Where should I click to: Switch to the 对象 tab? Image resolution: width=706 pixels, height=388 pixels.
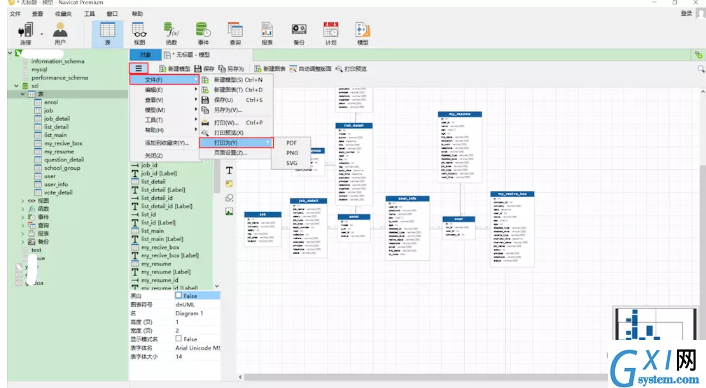pos(145,54)
